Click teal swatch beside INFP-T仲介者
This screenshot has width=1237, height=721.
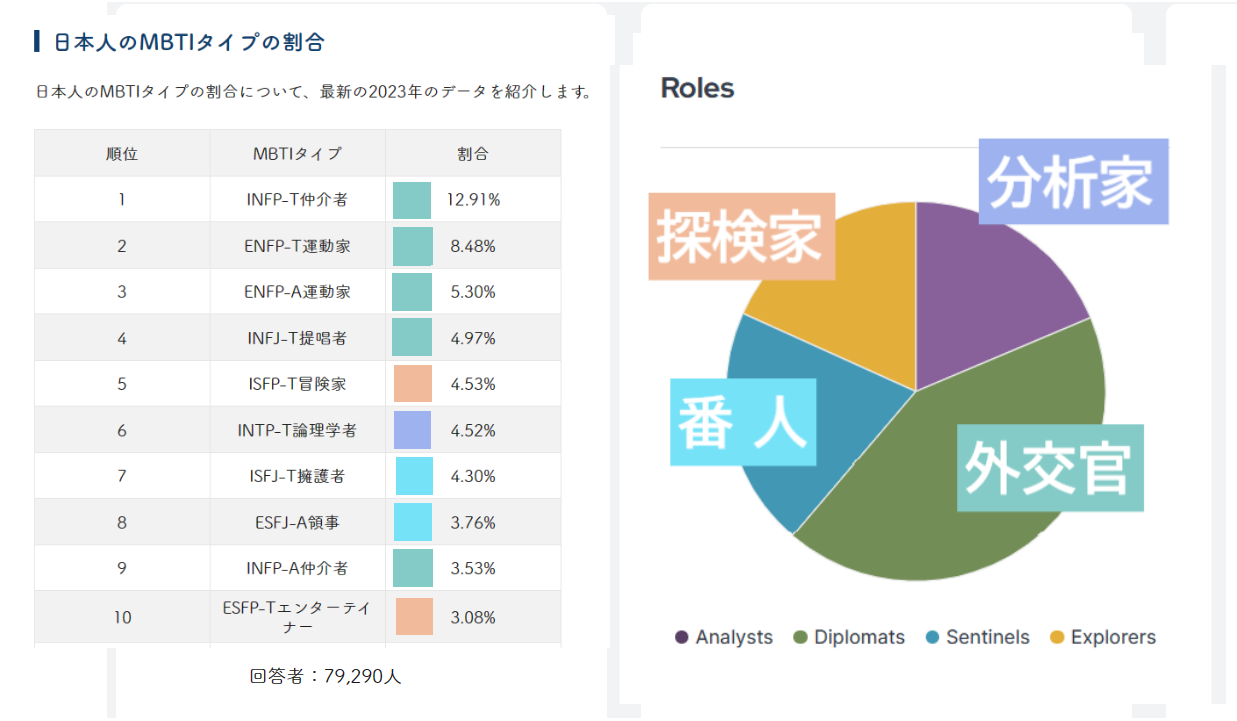(x=412, y=200)
